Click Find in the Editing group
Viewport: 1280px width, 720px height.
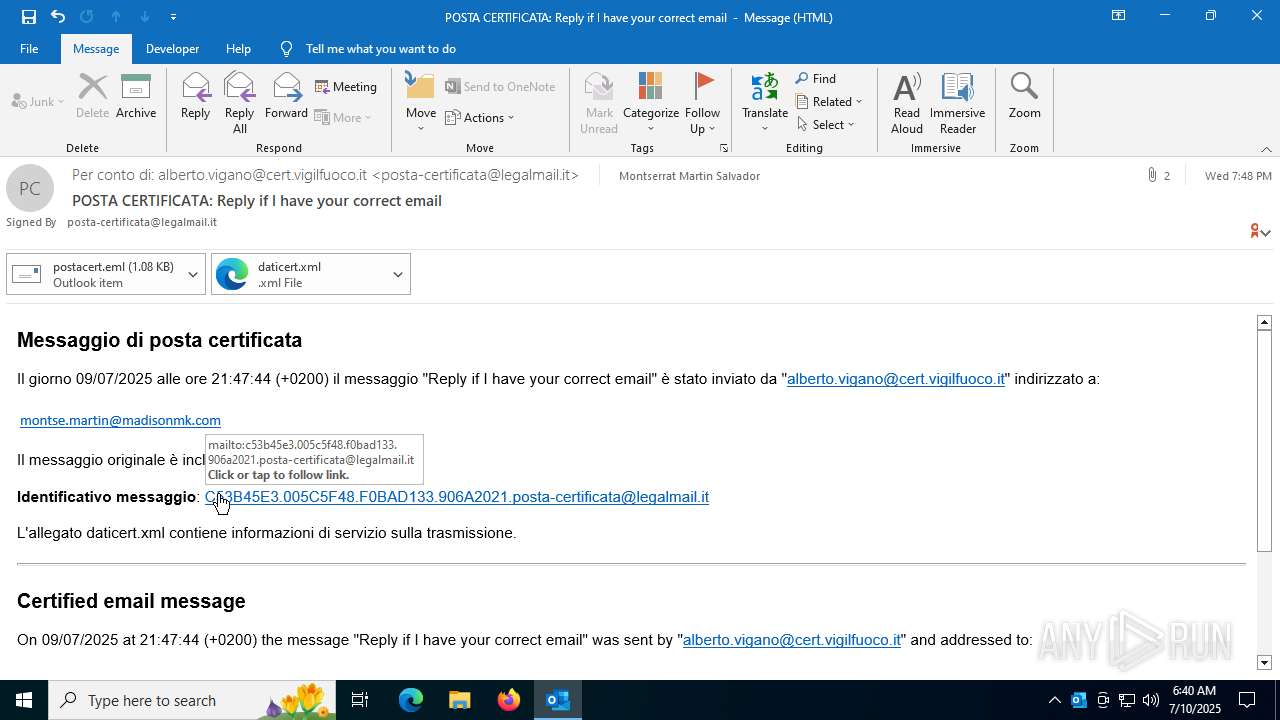[x=816, y=79]
